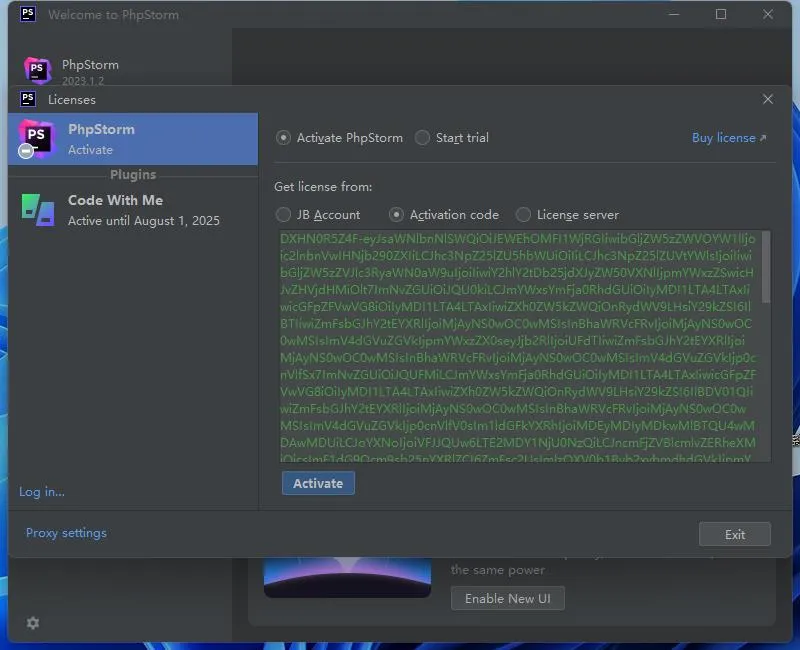Open the Buy license link

(729, 138)
